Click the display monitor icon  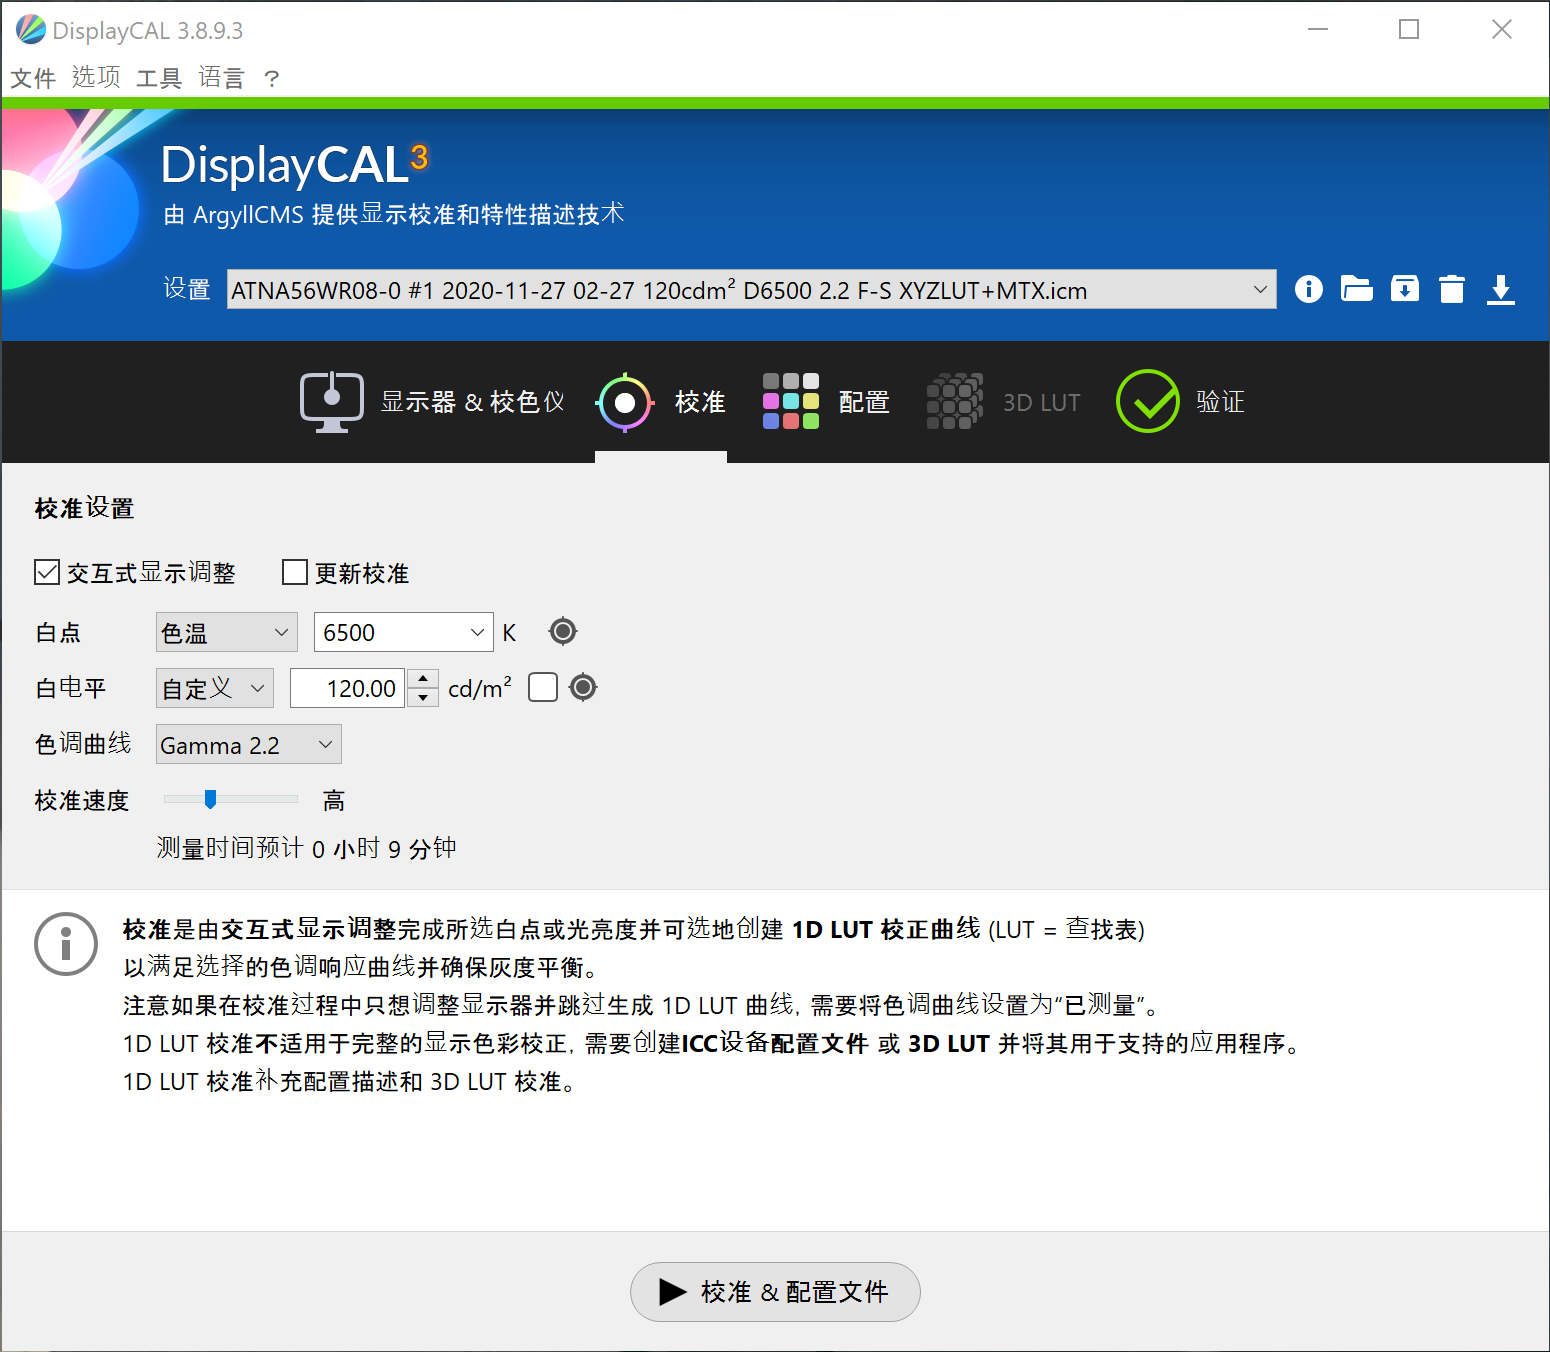332,402
